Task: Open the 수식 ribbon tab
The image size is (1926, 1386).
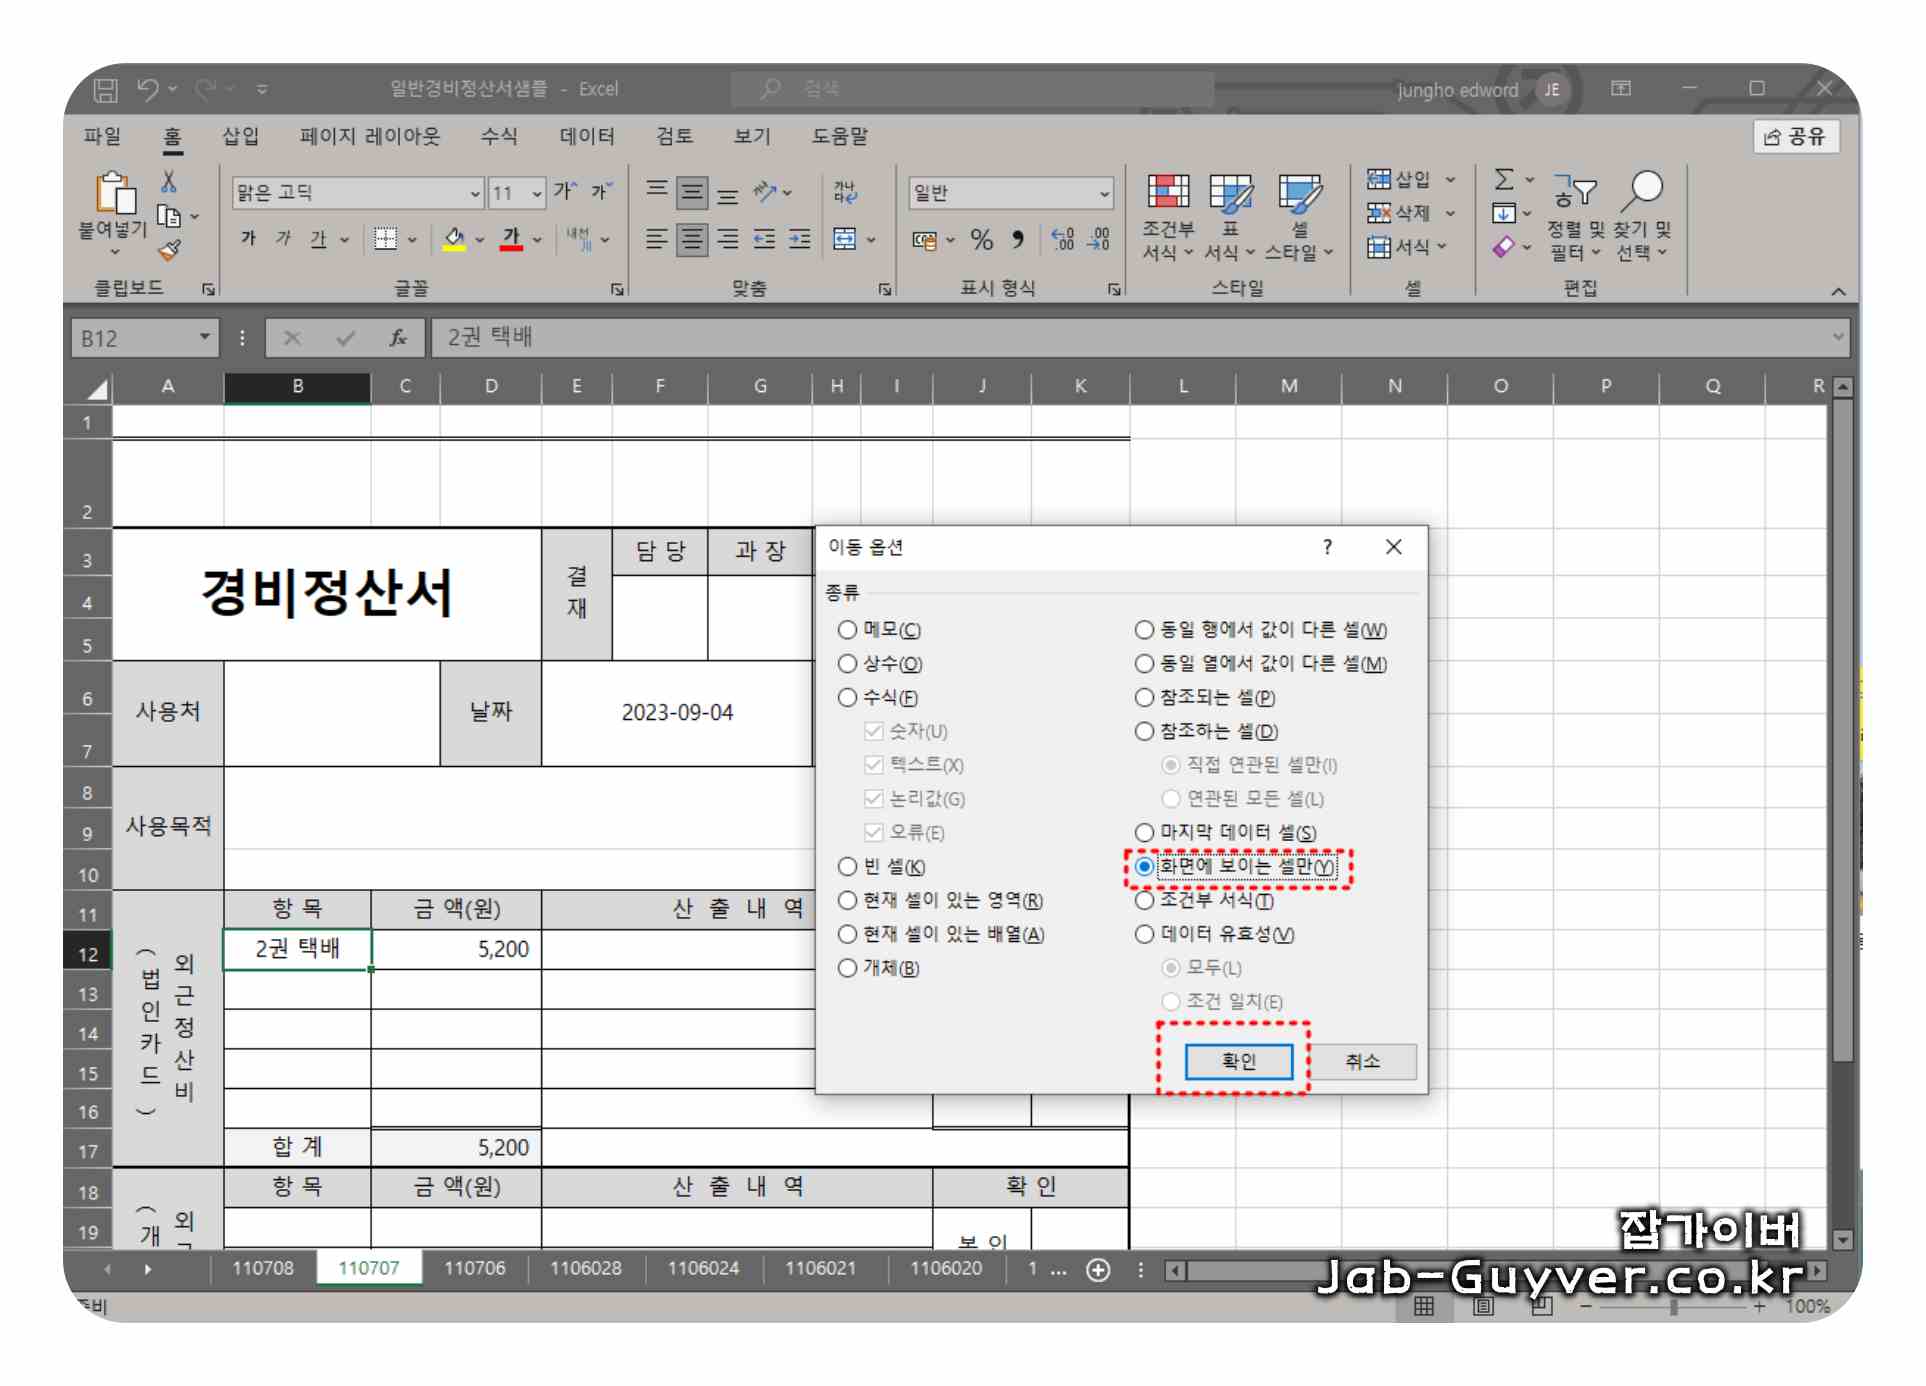Action: [498, 136]
